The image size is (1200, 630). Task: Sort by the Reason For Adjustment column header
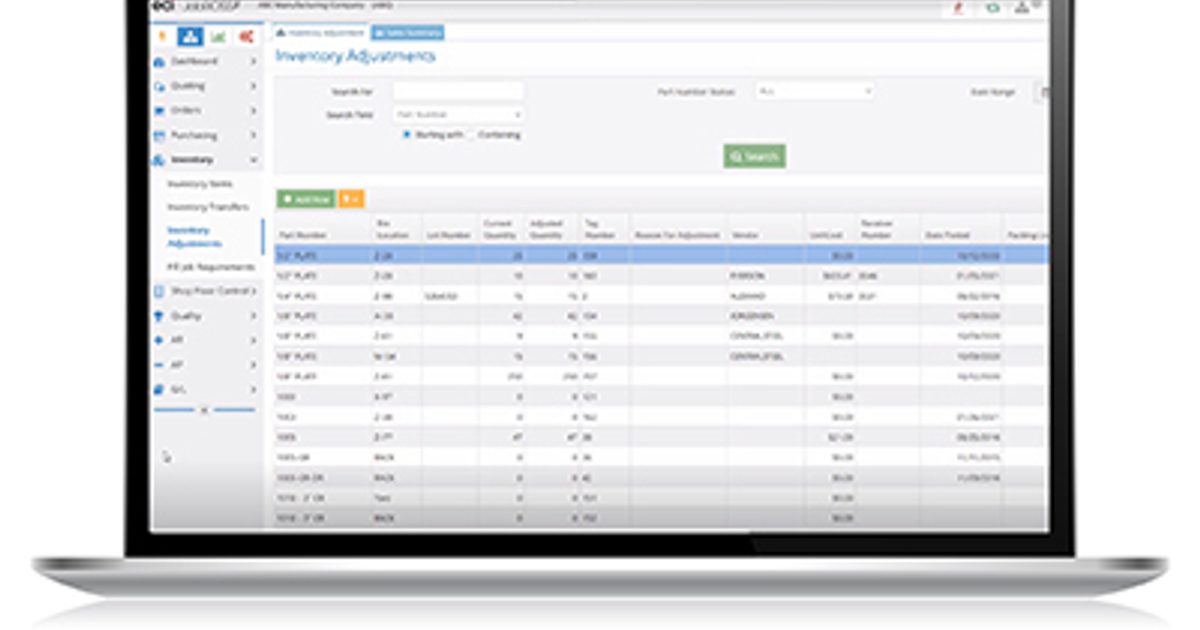(677, 235)
